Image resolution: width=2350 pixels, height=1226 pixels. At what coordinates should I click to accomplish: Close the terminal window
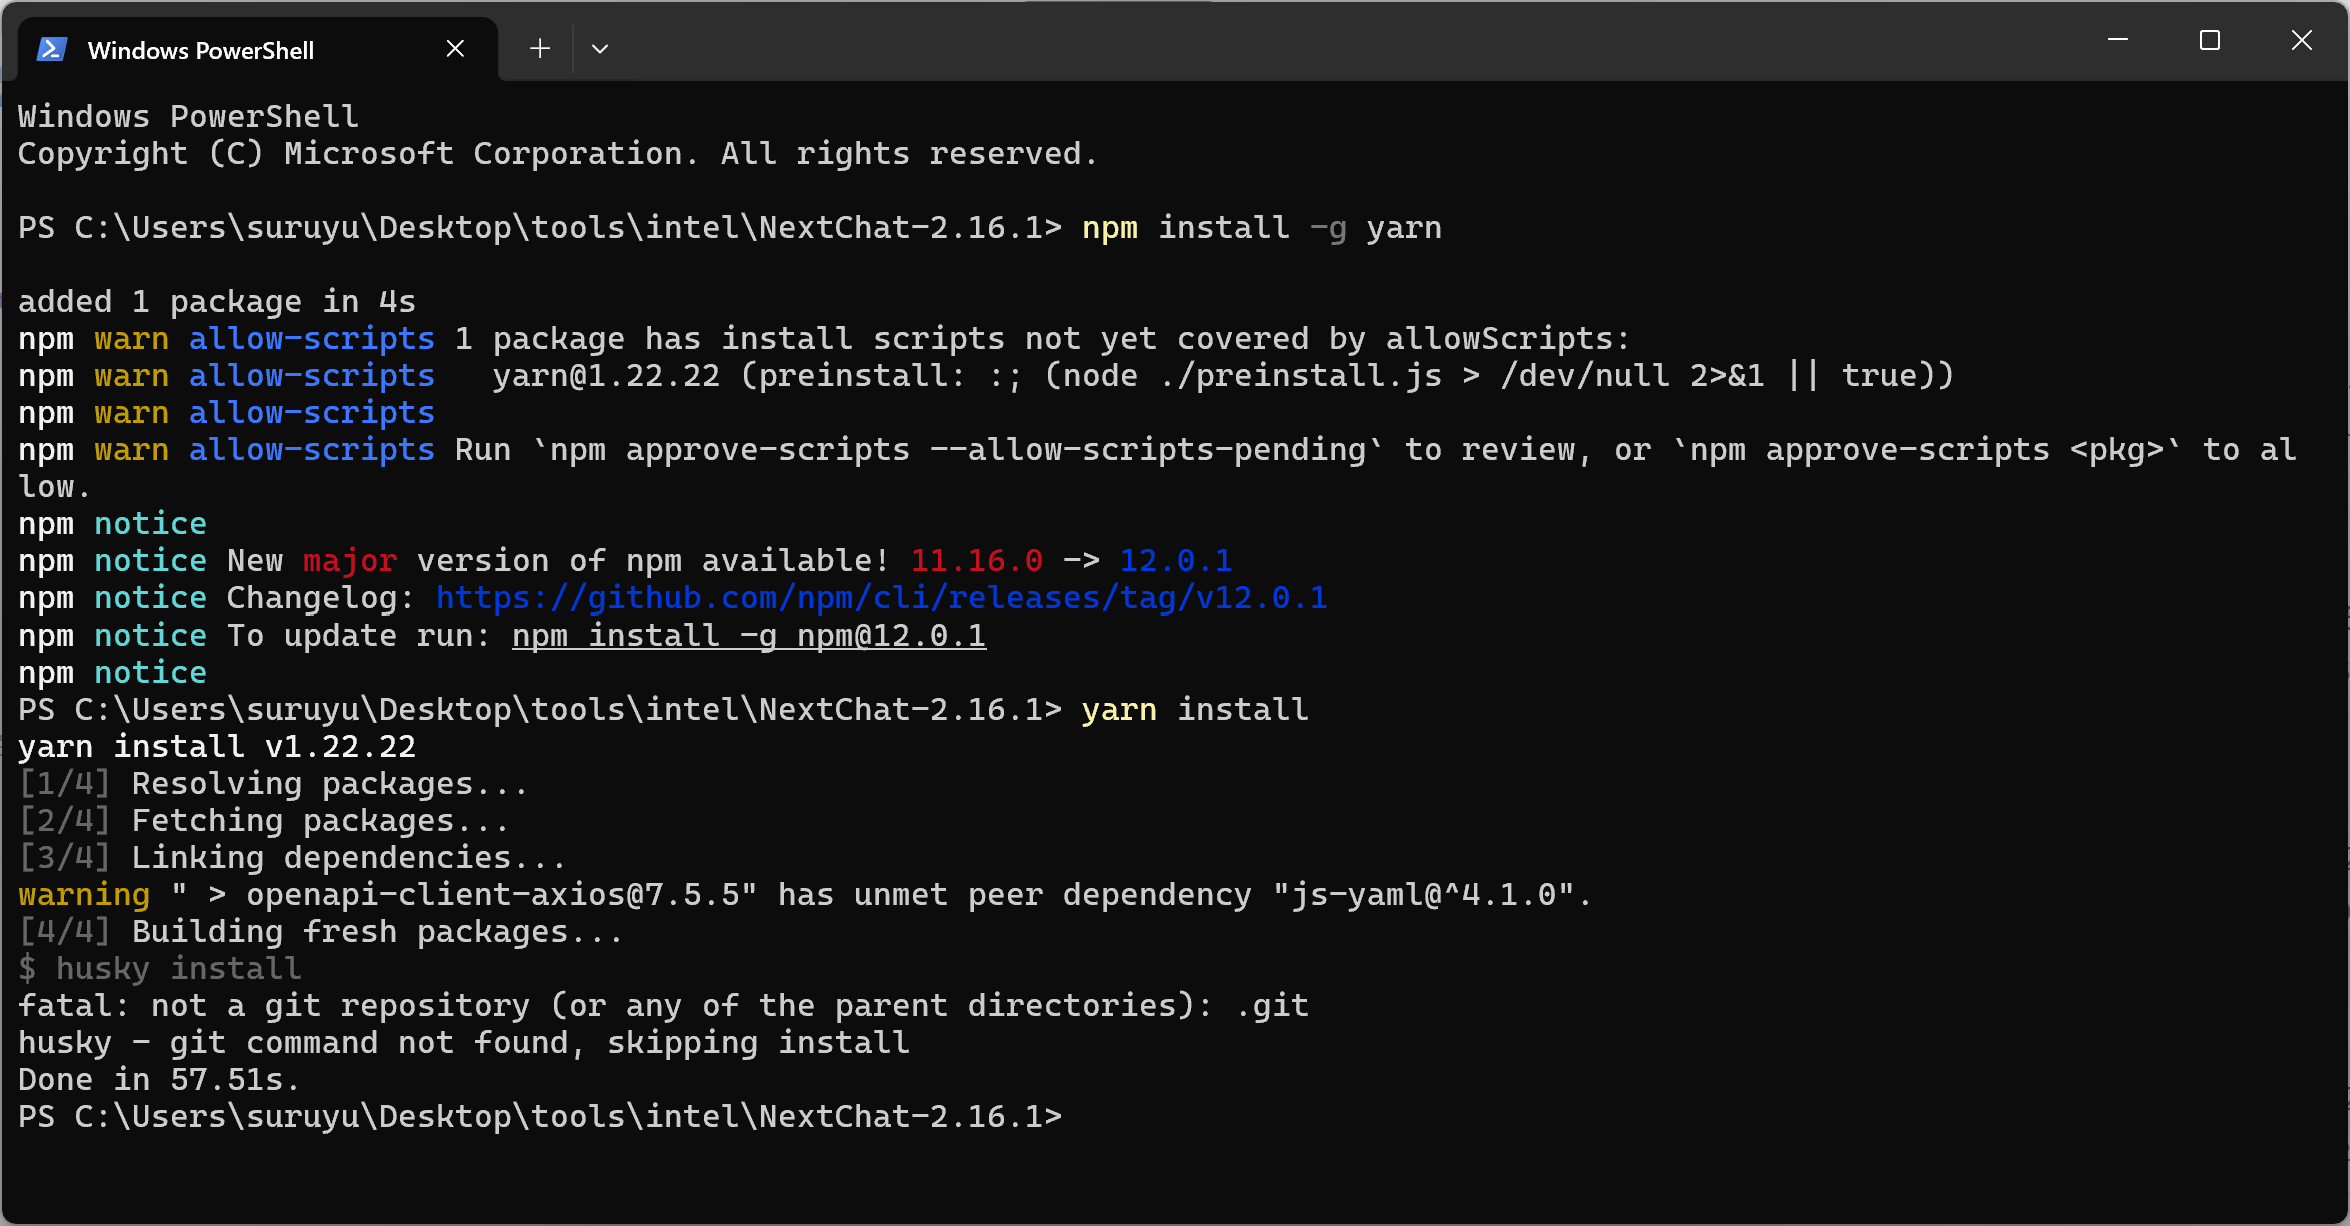tap(2302, 40)
